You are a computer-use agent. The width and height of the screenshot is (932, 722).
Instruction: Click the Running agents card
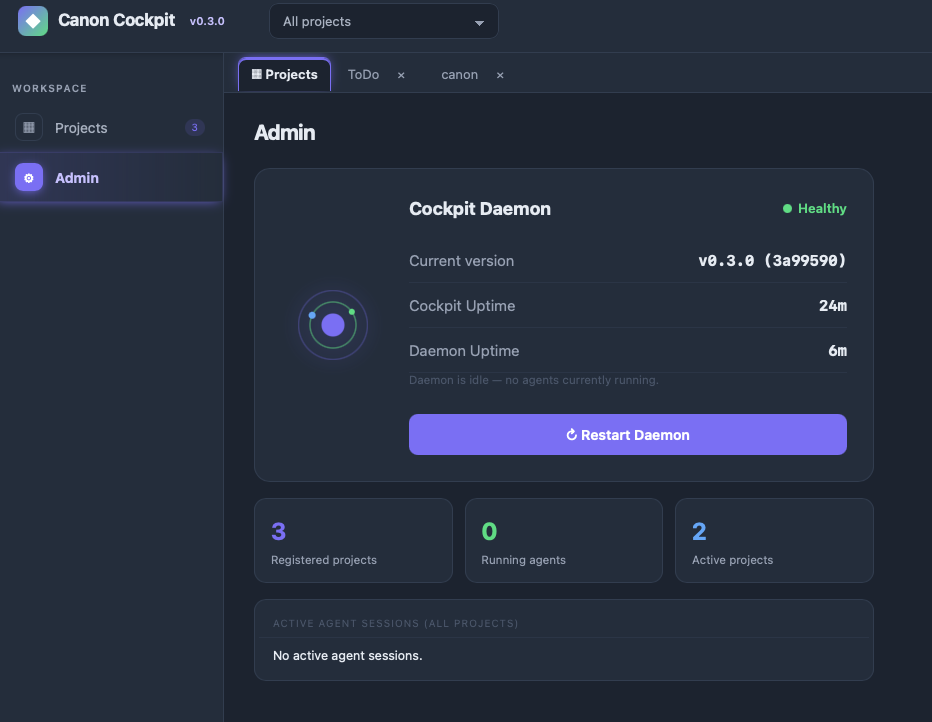pyautogui.click(x=563, y=540)
